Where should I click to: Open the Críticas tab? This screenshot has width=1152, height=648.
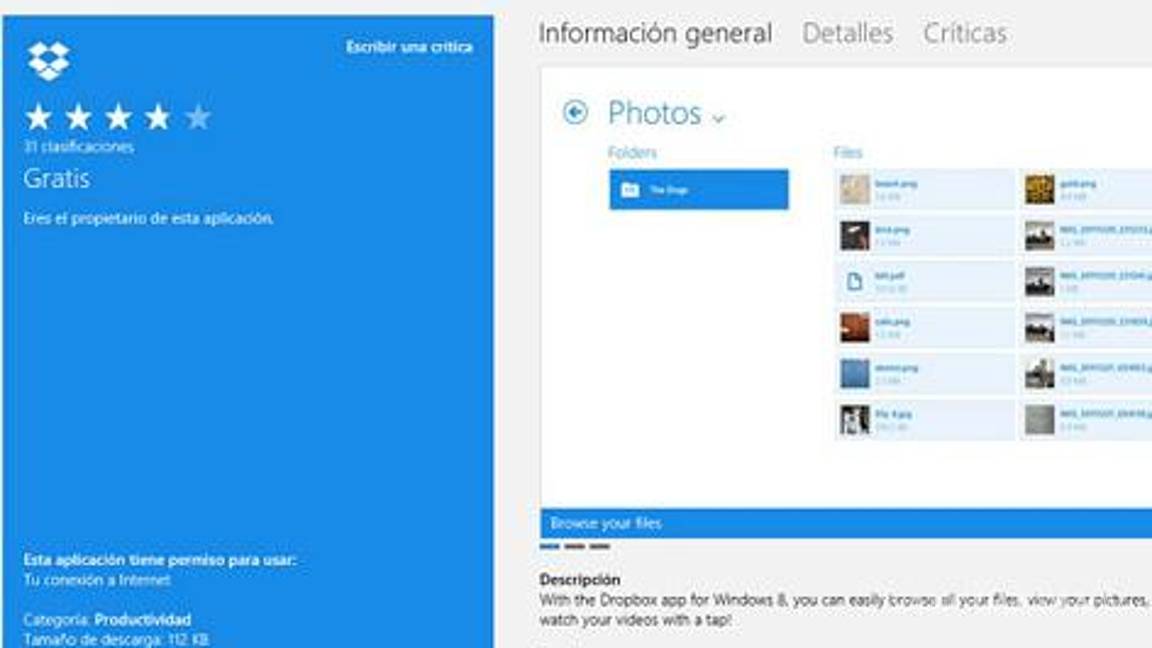coord(964,33)
